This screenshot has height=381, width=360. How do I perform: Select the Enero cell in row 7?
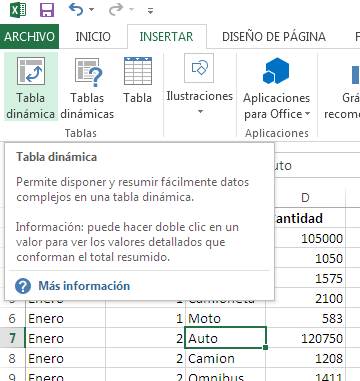pyautogui.click(x=65, y=338)
